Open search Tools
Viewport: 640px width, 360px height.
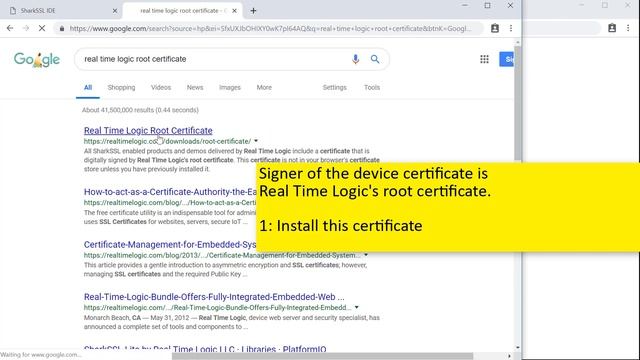(x=372, y=87)
